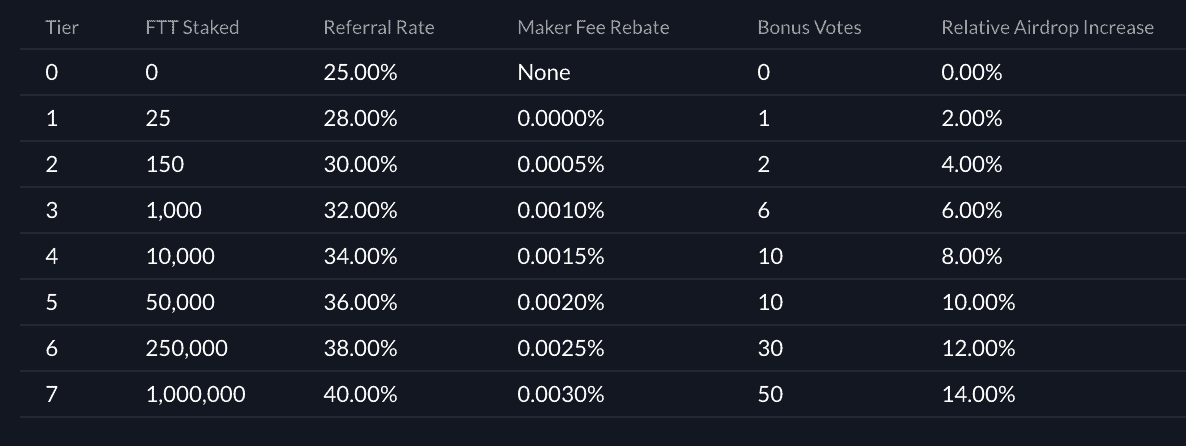The image size is (1186, 446).
Task: Click the 10,000 FTT Staked cell
Action: [180, 256]
